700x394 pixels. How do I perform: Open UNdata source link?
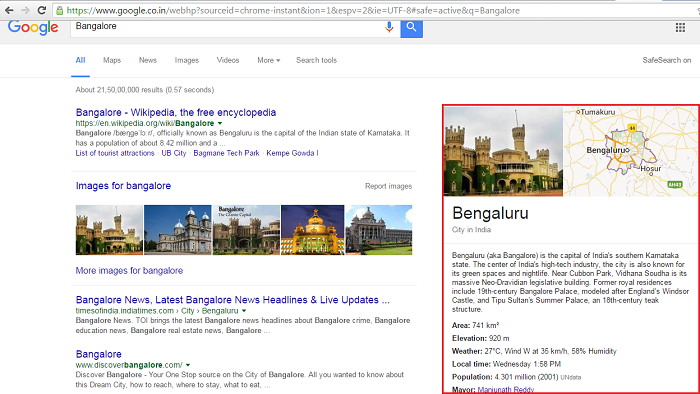pyautogui.click(x=571, y=377)
